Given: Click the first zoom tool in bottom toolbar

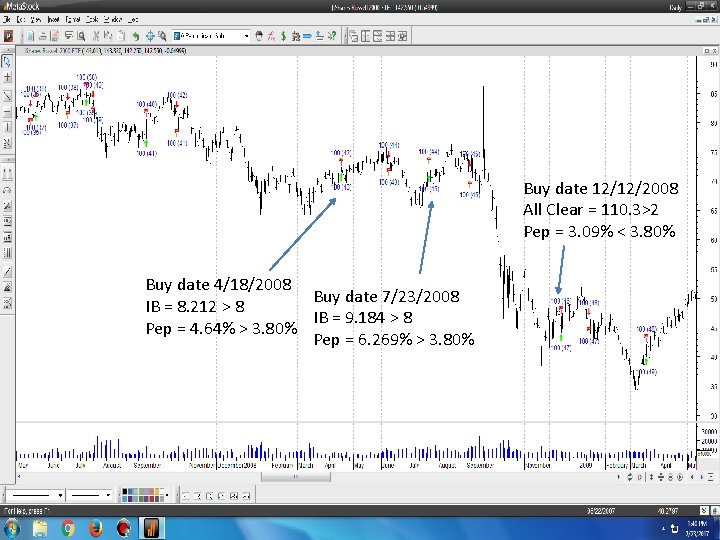Looking at the screenshot, I should point(186,495).
